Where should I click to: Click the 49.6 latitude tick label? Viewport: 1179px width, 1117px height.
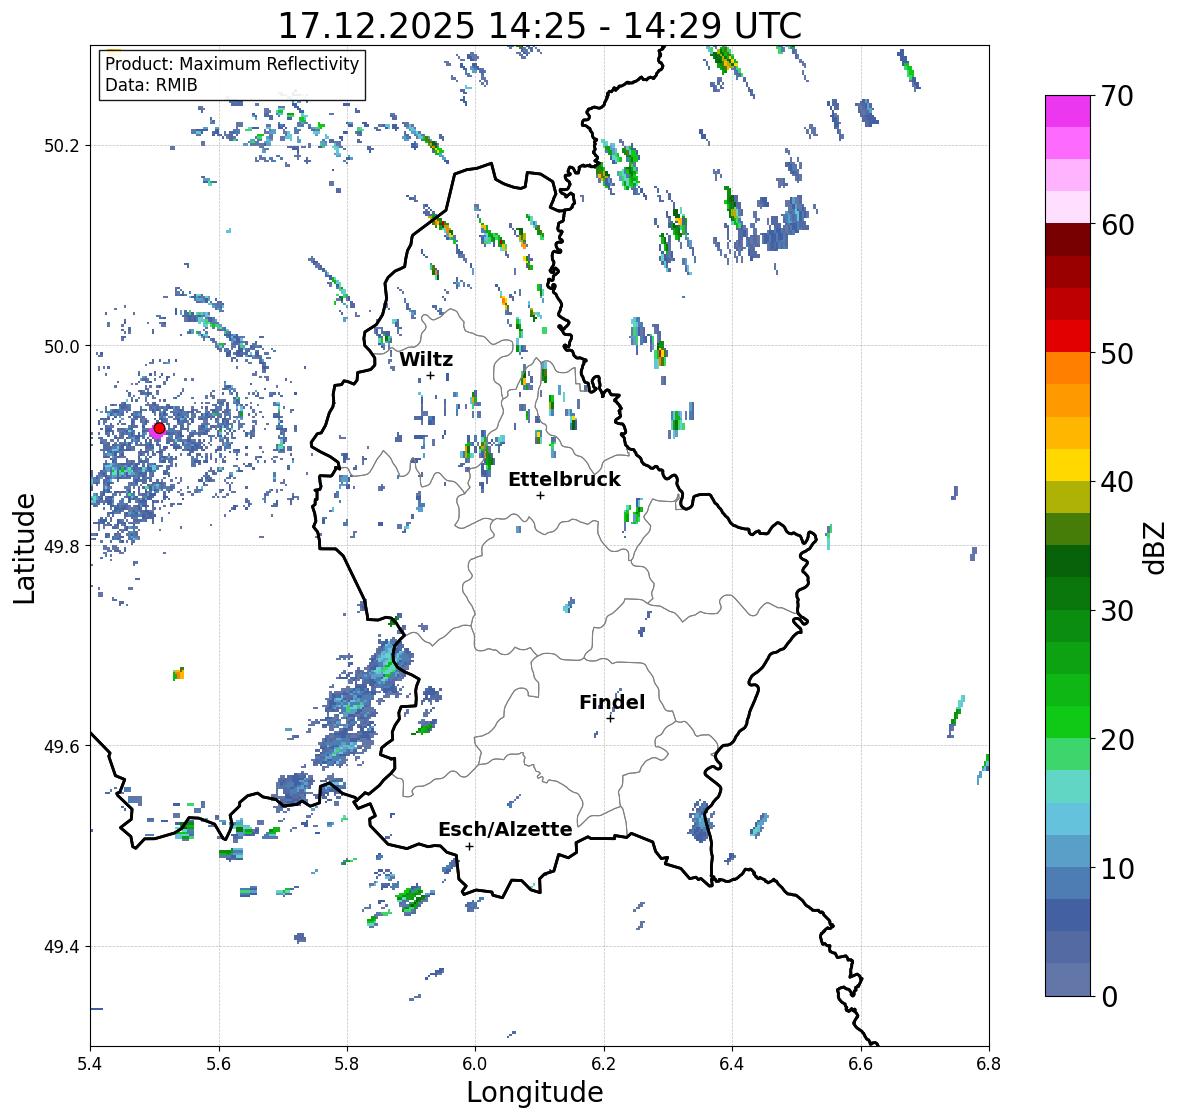click(x=62, y=746)
